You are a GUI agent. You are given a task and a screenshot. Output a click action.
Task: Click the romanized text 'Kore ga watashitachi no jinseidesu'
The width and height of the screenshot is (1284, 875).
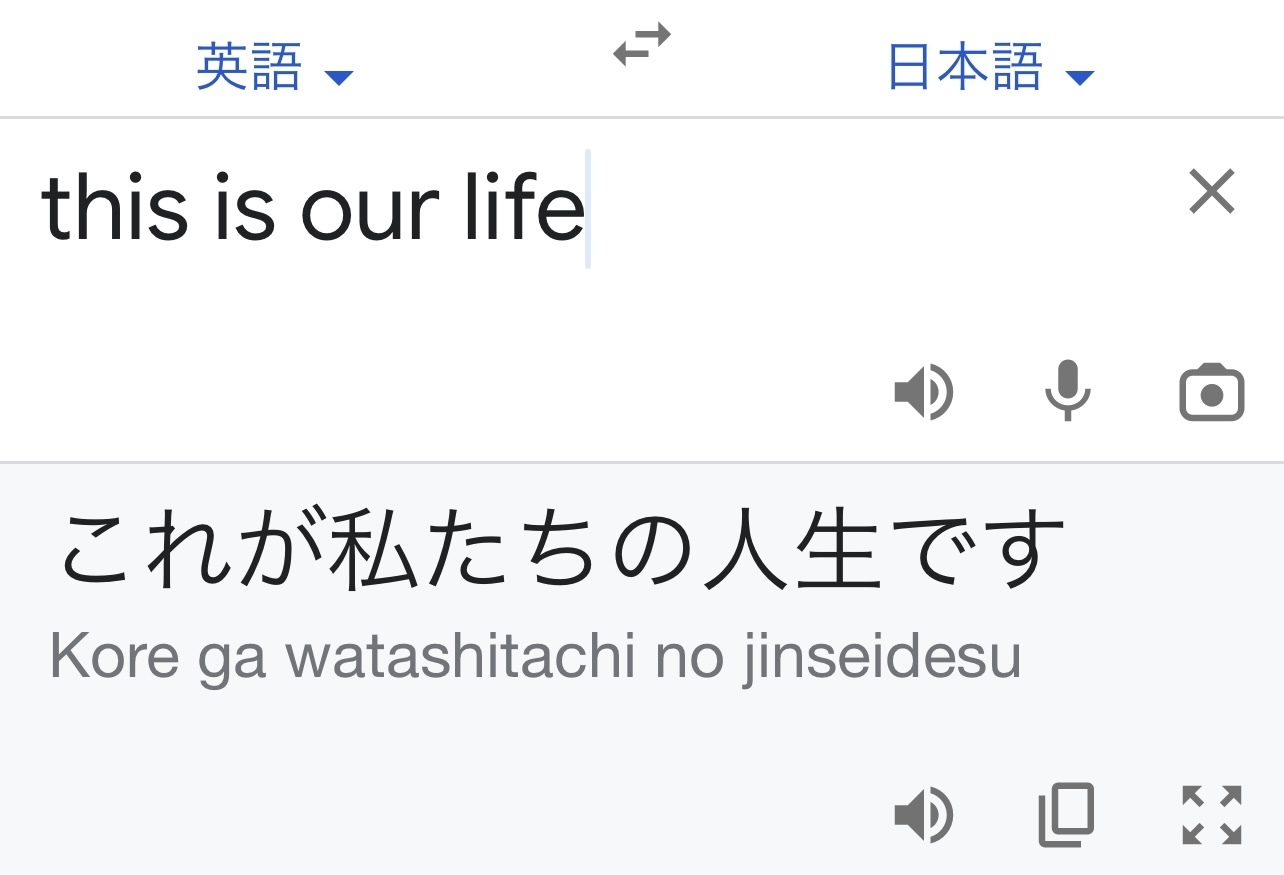tap(535, 659)
